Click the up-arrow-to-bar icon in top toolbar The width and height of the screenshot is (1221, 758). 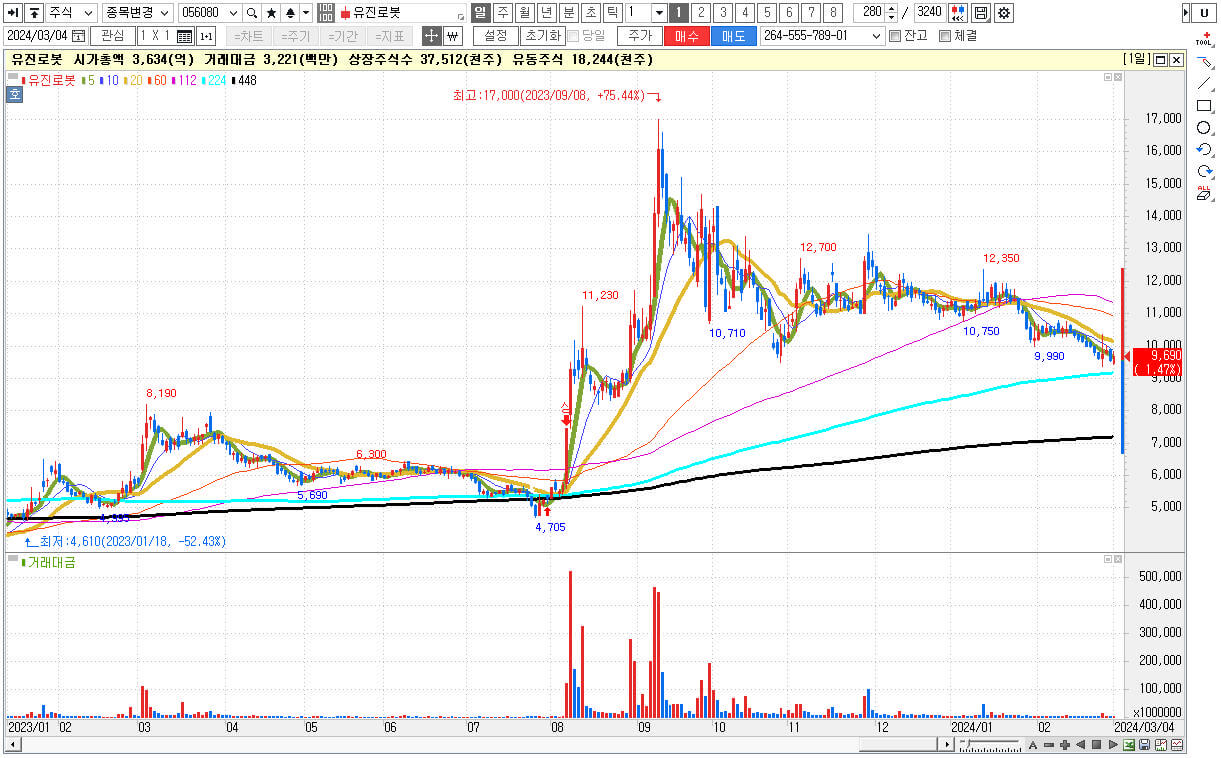[x=34, y=13]
